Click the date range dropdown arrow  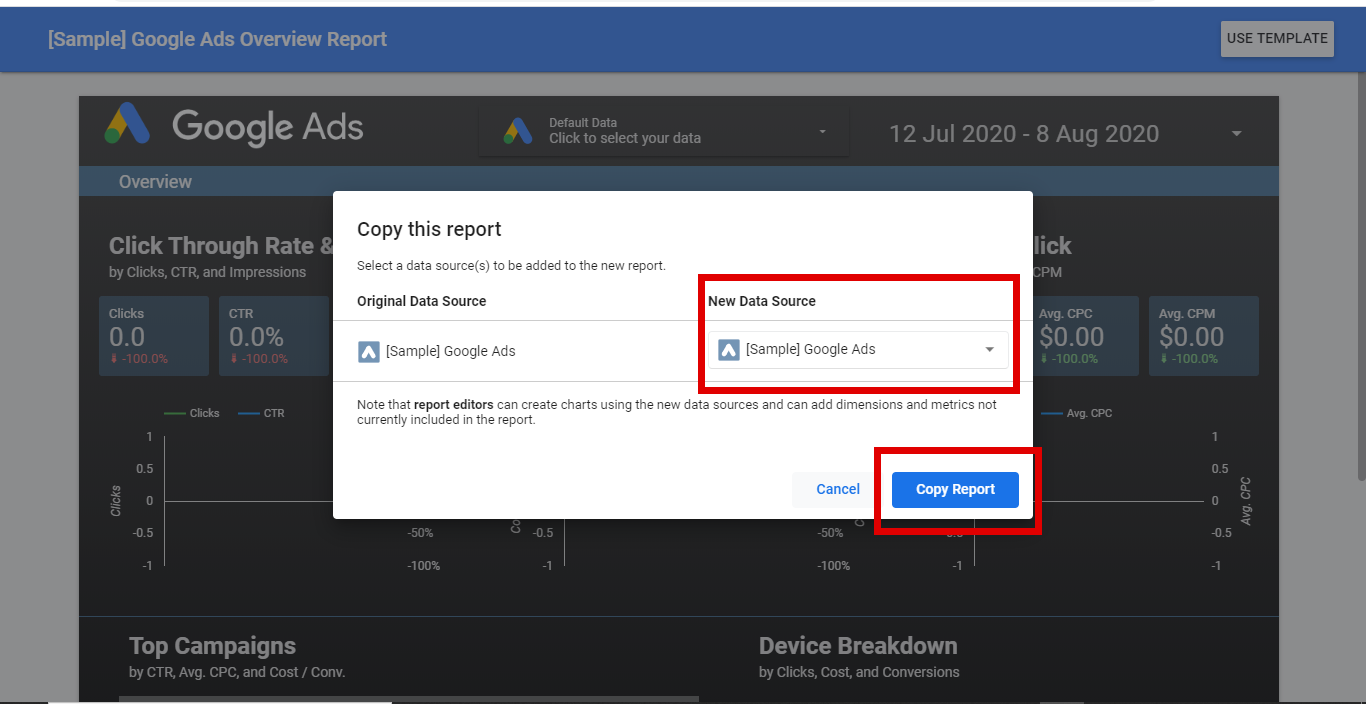[1237, 134]
